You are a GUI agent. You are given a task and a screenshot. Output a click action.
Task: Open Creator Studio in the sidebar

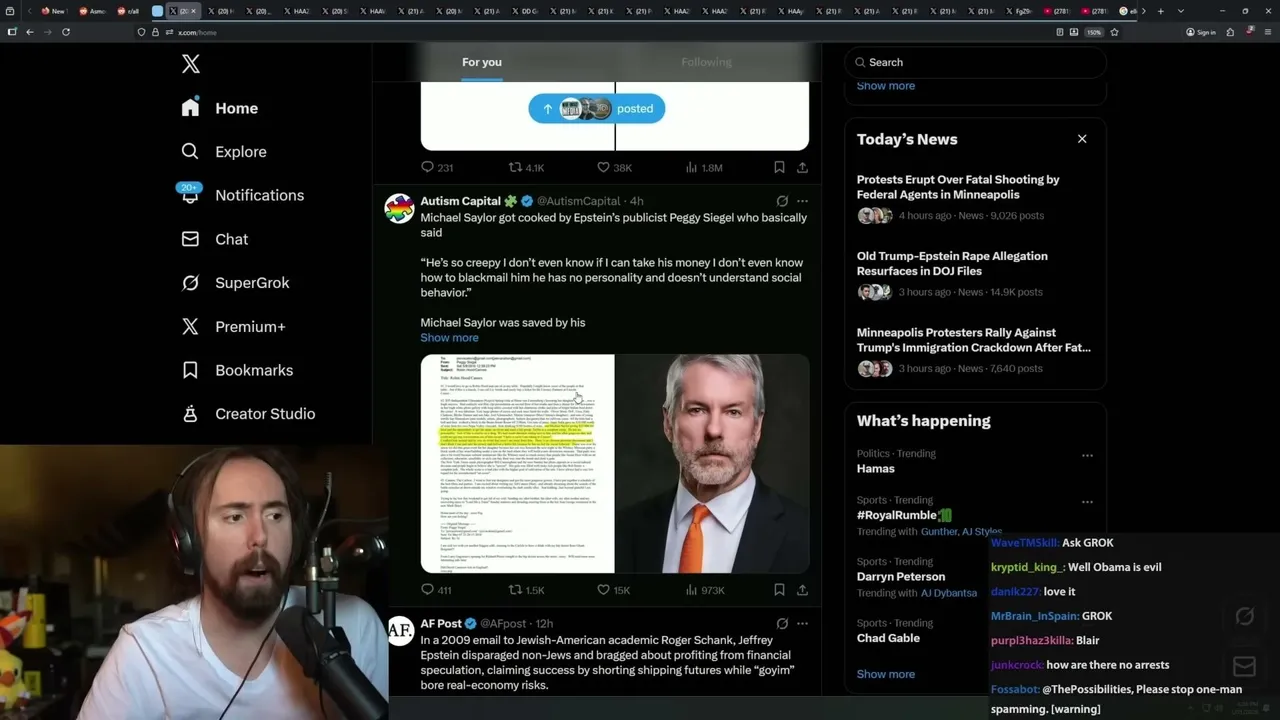click(248, 414)
